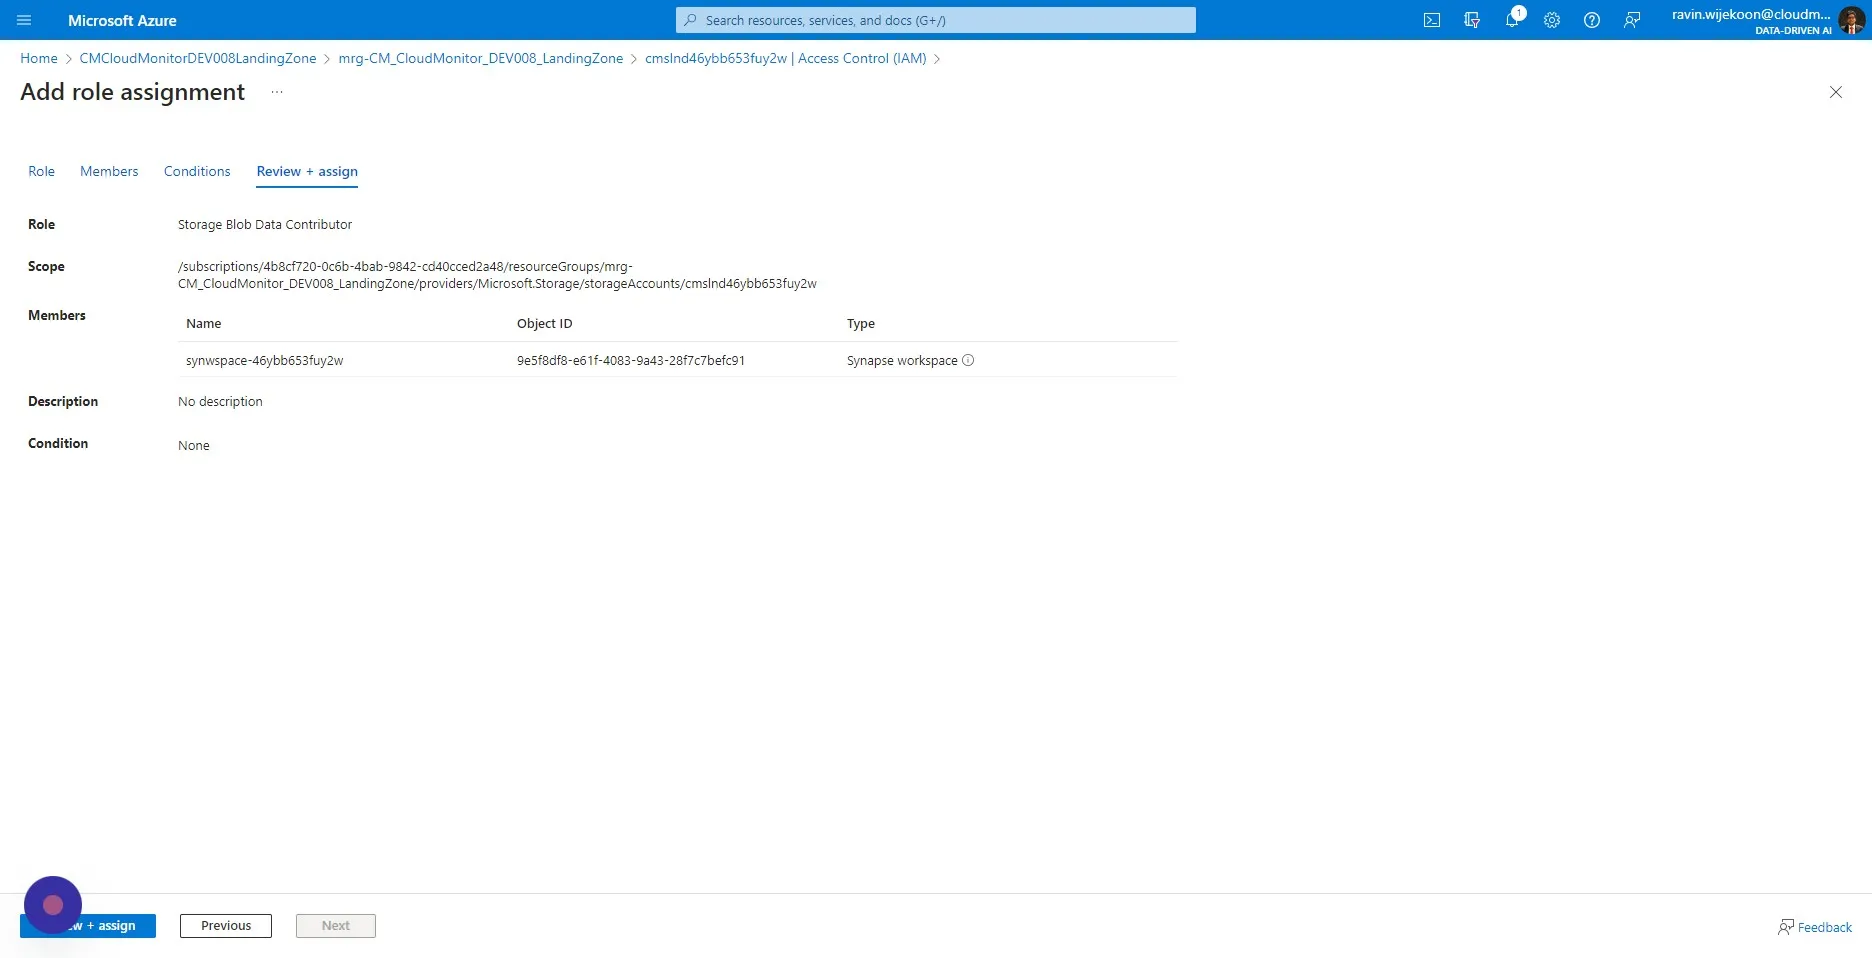The width and height of the screenshot is (1872, 958).
Task: Select the object ID 9e5f8df8-e61f-4083-9a43-28f7c7befc91
Action: coord(631,360)
